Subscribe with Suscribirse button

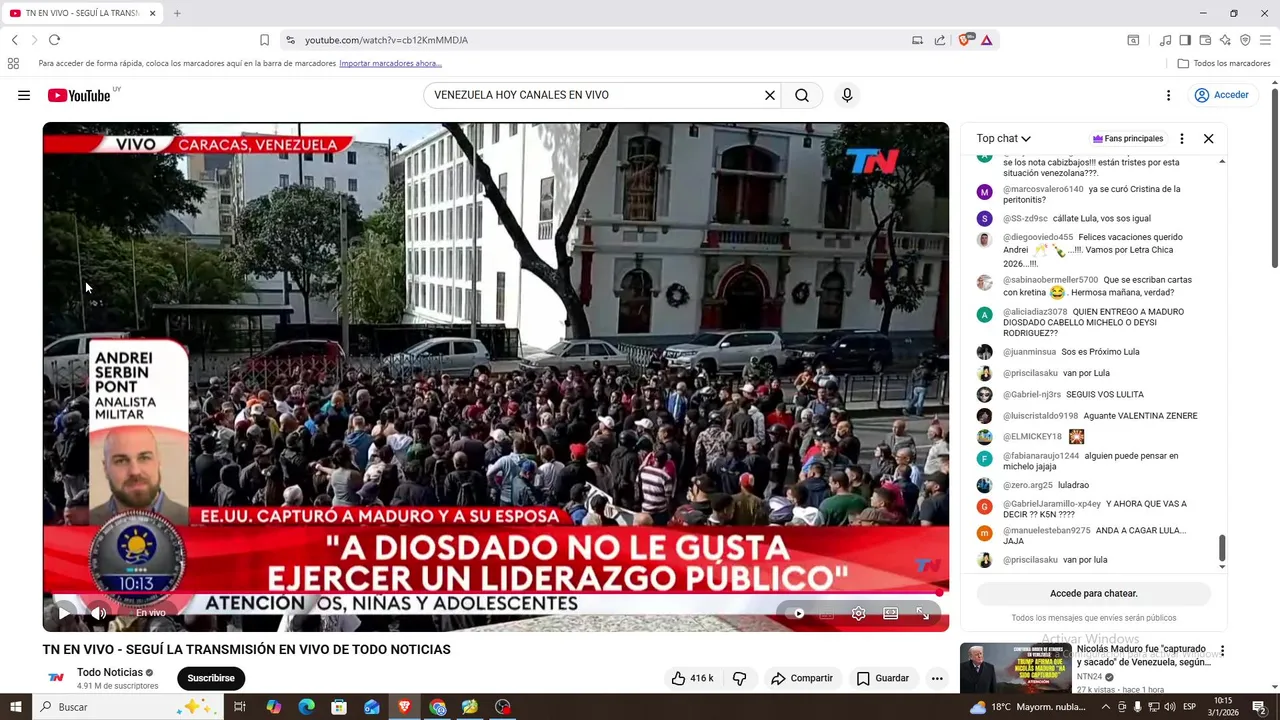pos(211,678)
